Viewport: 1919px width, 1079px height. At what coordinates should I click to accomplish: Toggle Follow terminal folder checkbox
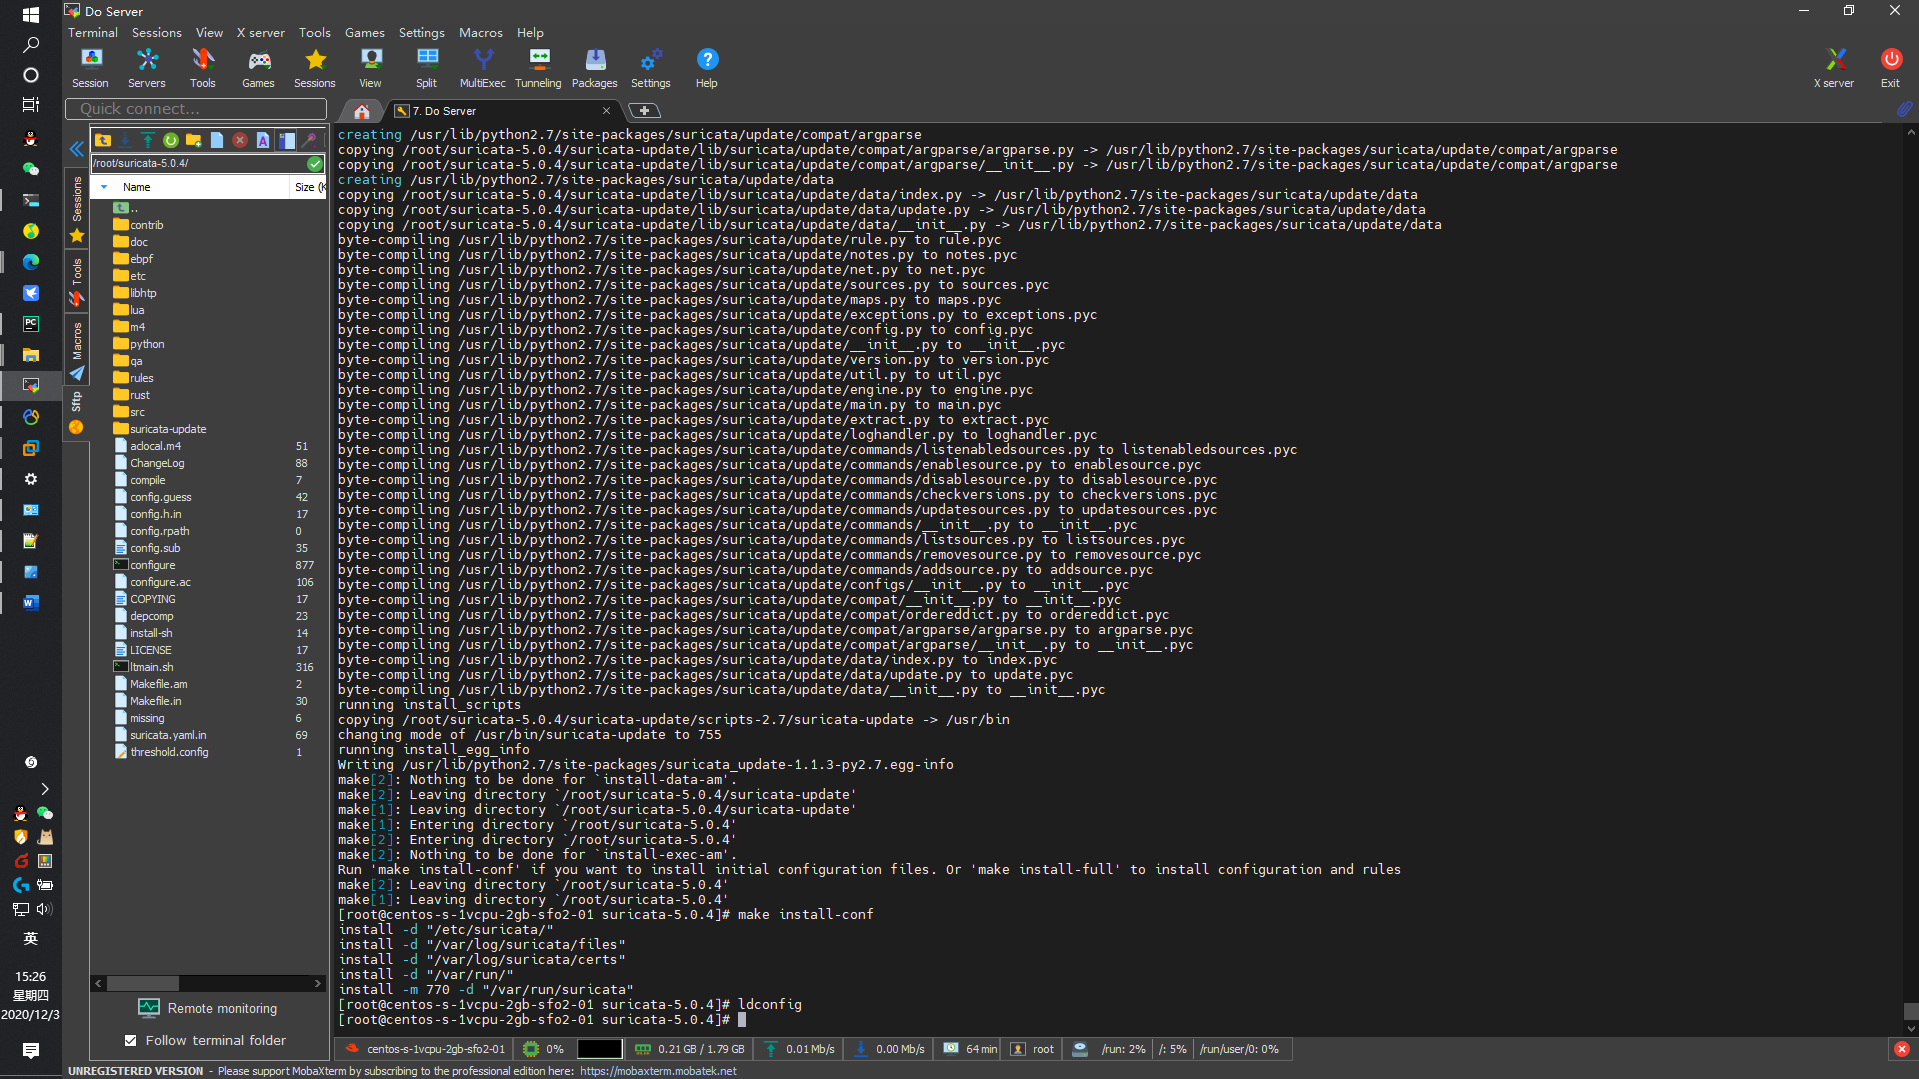coord(131,1041)
